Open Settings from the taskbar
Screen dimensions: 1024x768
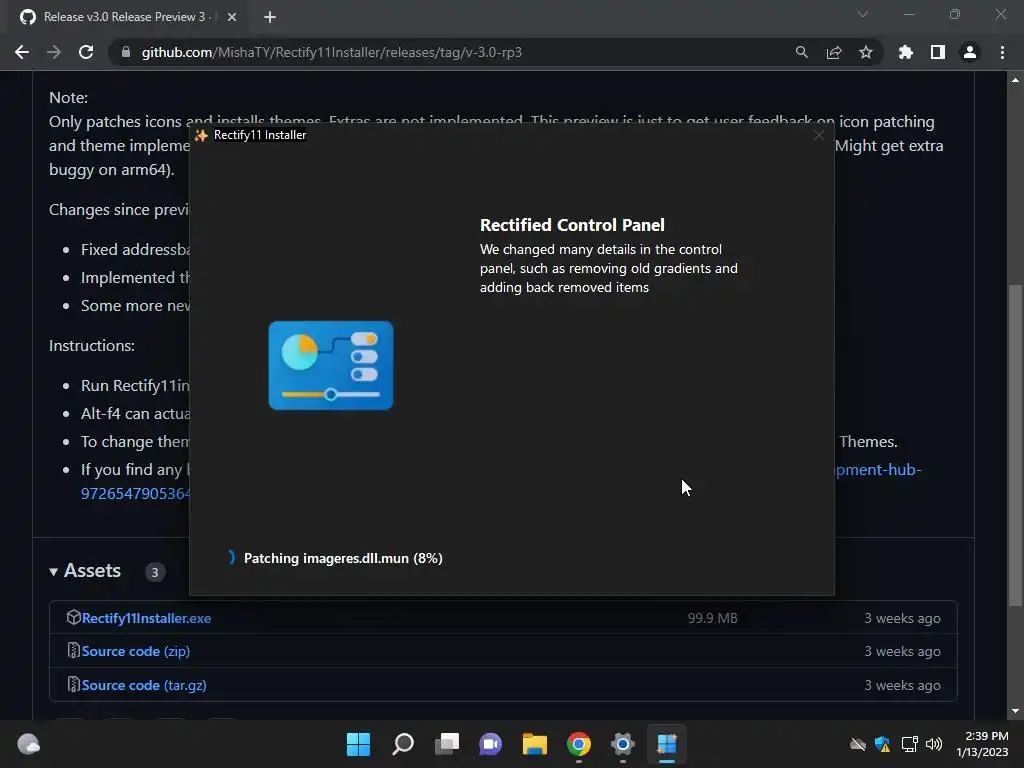623,744
